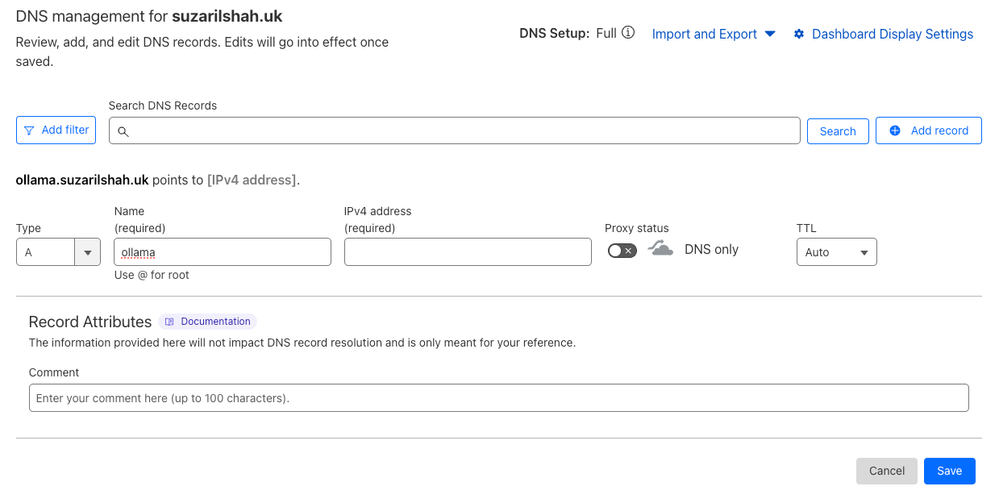Toggle the Proxy status switch
The image size is (999, 494).
coord(622,251)
